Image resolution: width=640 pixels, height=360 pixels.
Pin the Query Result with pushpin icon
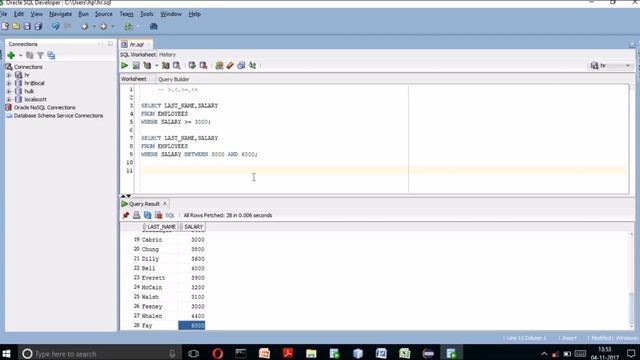tap(125, 216)
